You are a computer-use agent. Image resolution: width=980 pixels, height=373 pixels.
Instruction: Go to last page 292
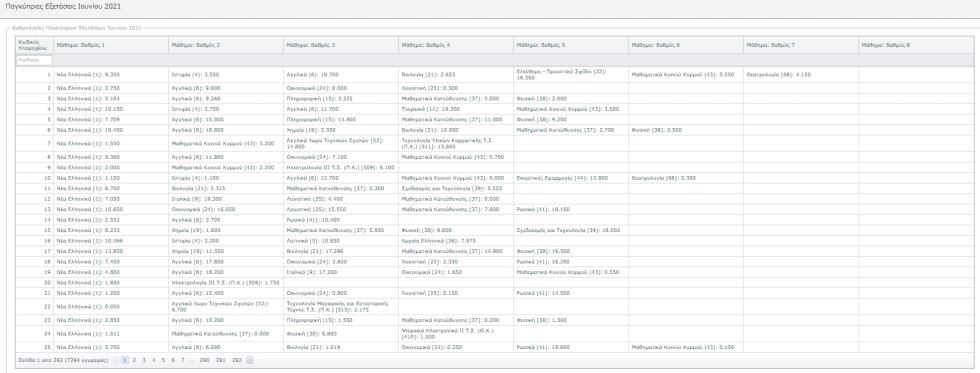(x=237, y=360)
